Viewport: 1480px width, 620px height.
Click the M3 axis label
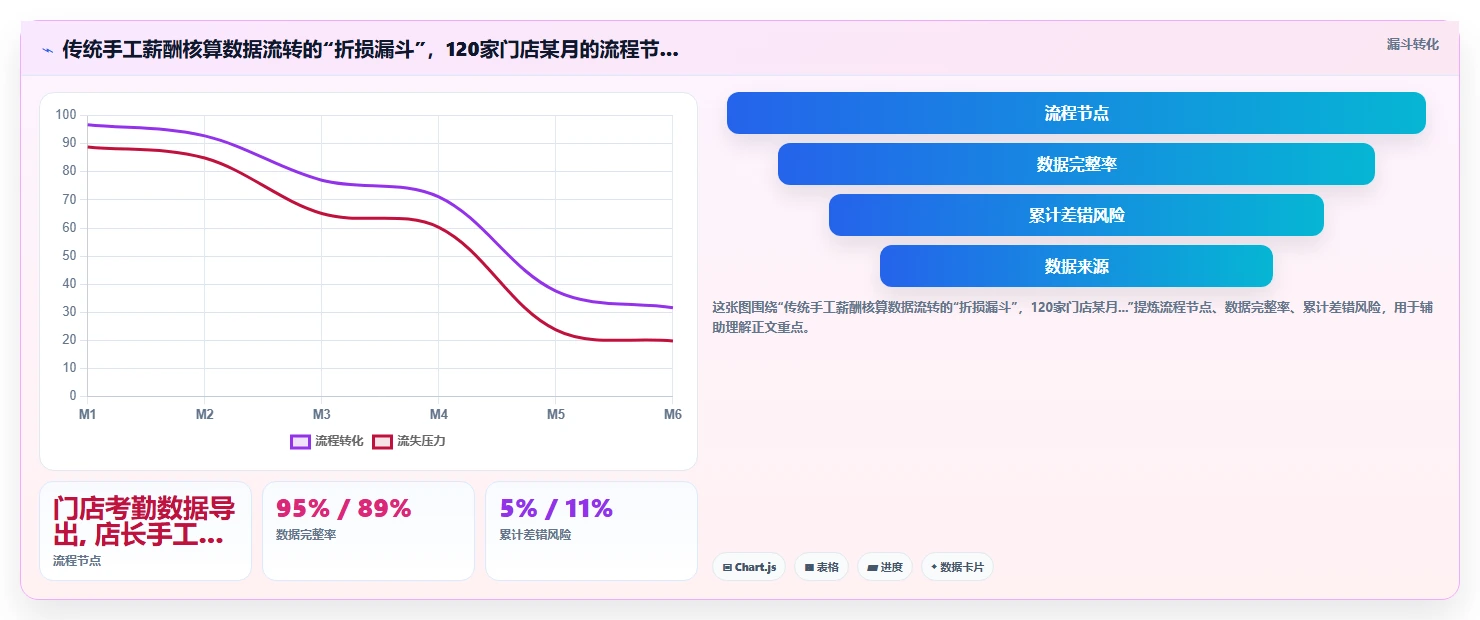point(321,414)
